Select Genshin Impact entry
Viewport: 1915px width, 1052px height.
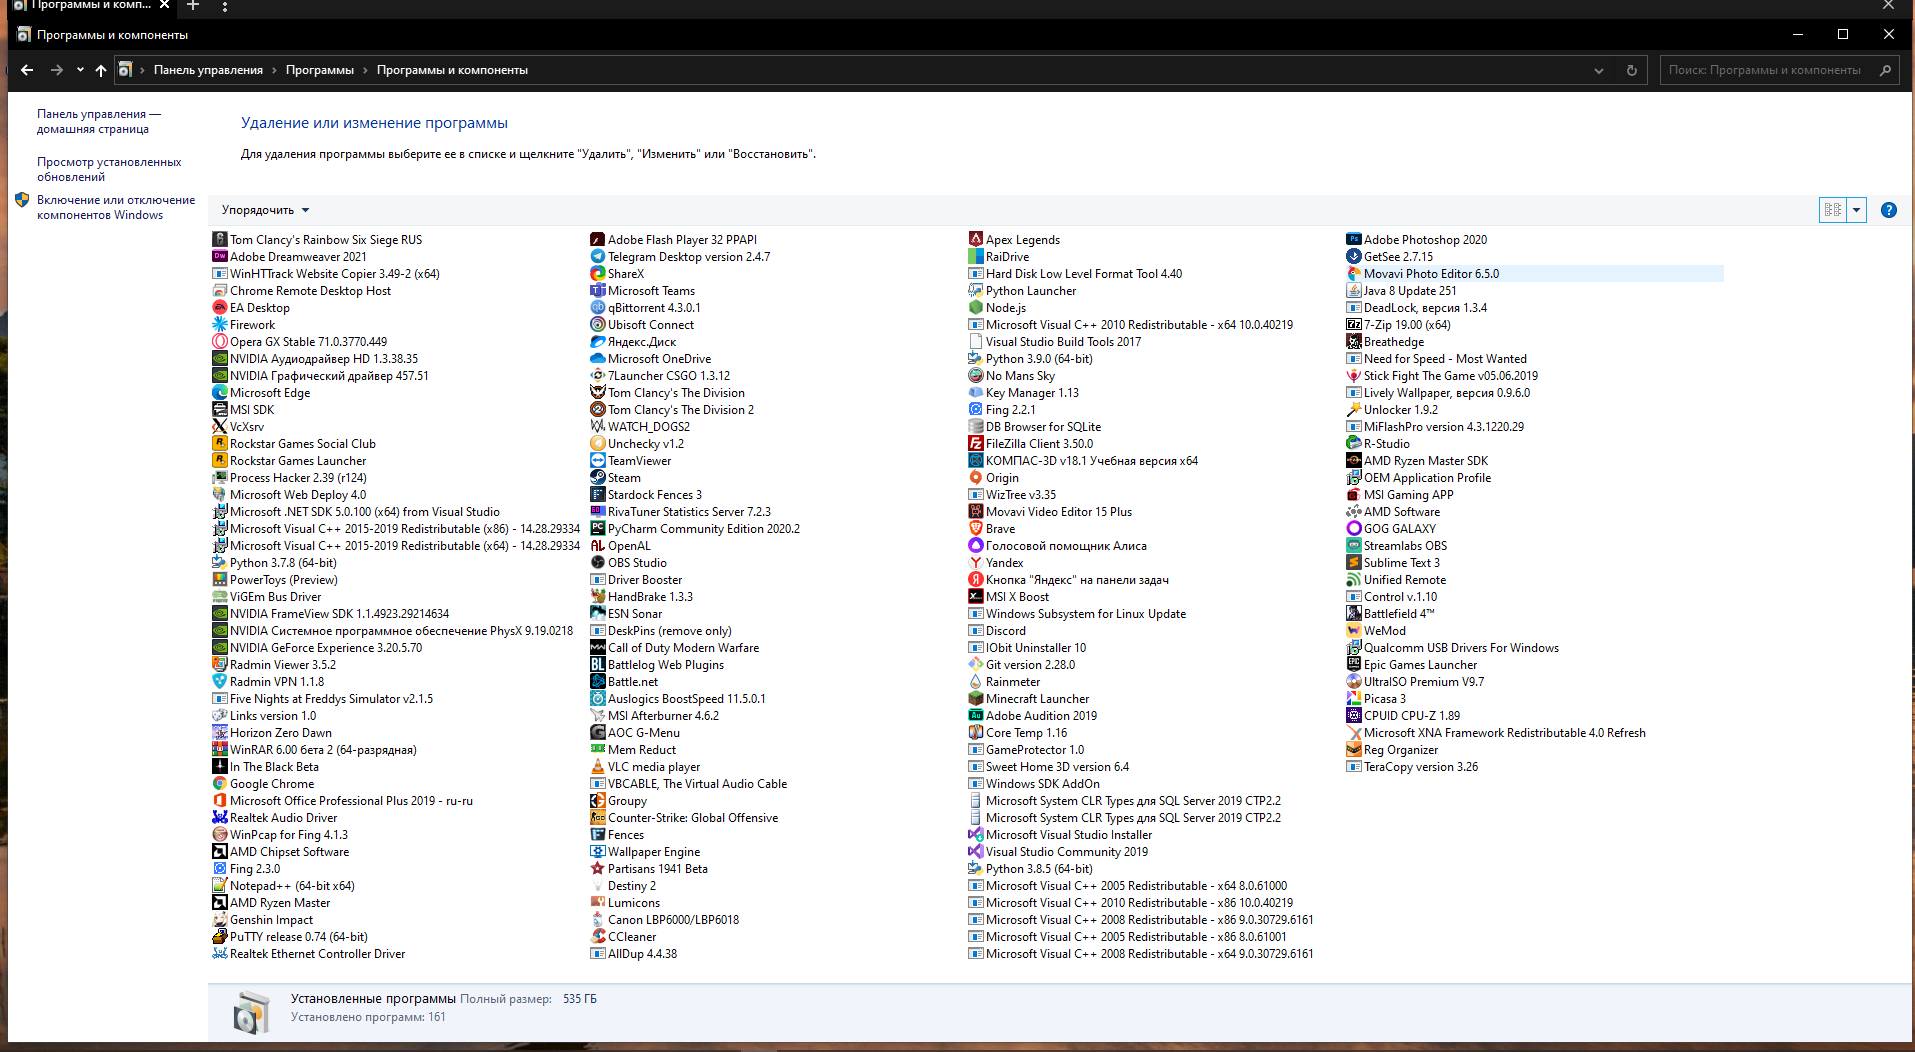point(271,920)
